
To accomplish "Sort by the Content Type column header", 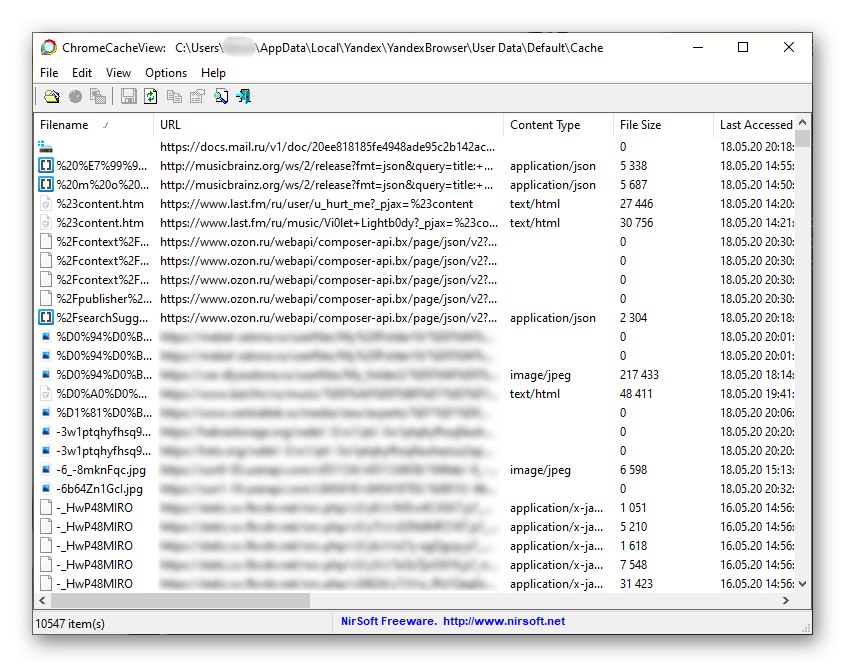I will point(558,124).
